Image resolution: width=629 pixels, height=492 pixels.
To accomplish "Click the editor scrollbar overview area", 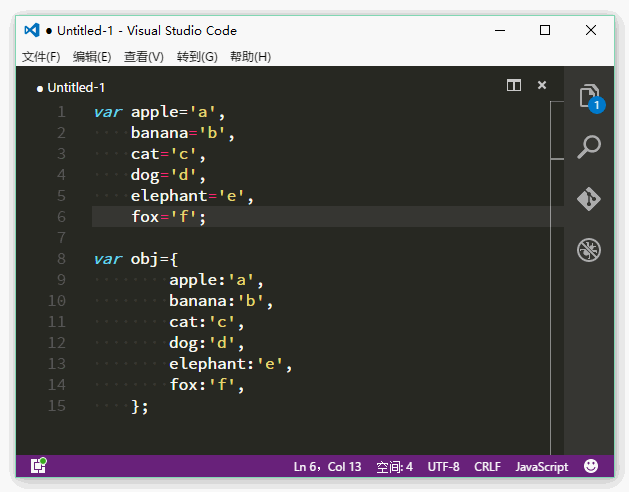I will 557,278.
